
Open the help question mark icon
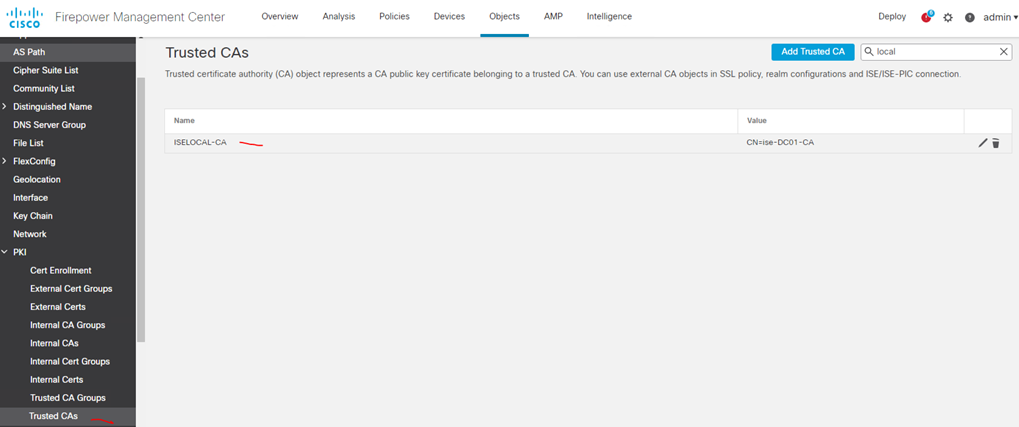point(970,18)
